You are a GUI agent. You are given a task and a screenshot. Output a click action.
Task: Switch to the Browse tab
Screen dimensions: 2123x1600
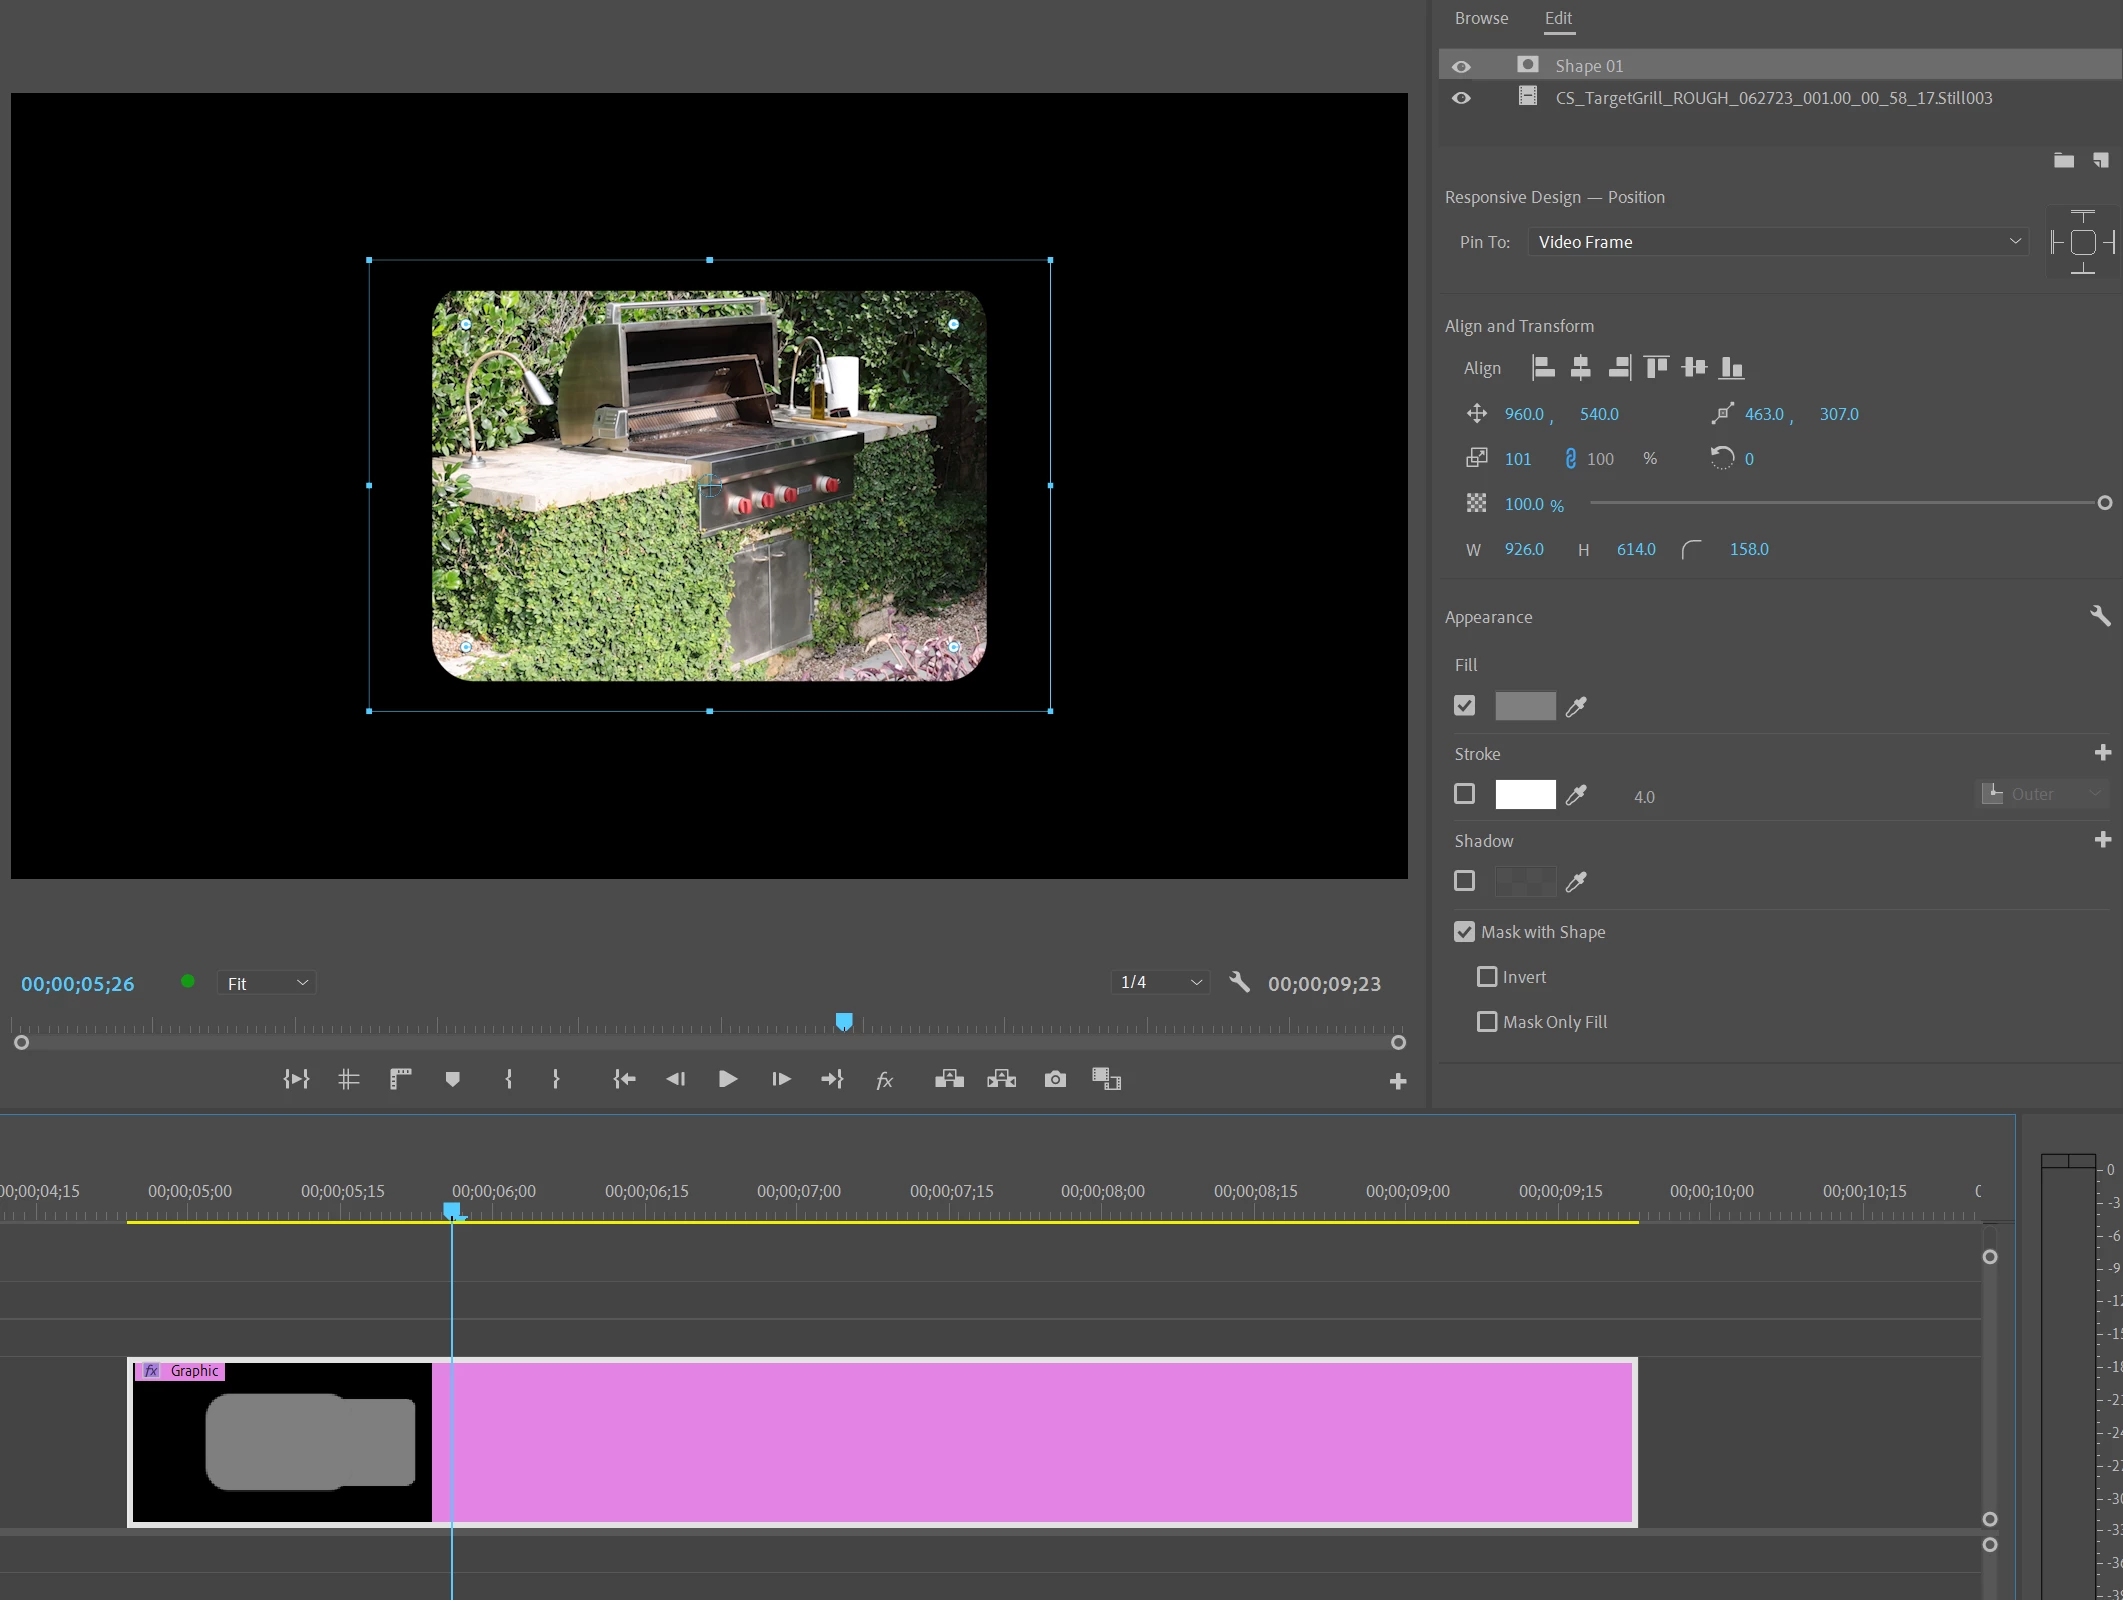(1481, 18)
